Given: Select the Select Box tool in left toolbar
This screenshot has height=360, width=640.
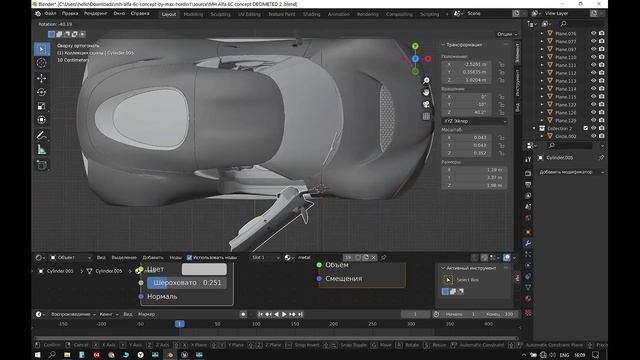Looking at the screenshot, I should pyautogui.click(x=42, y=49).
